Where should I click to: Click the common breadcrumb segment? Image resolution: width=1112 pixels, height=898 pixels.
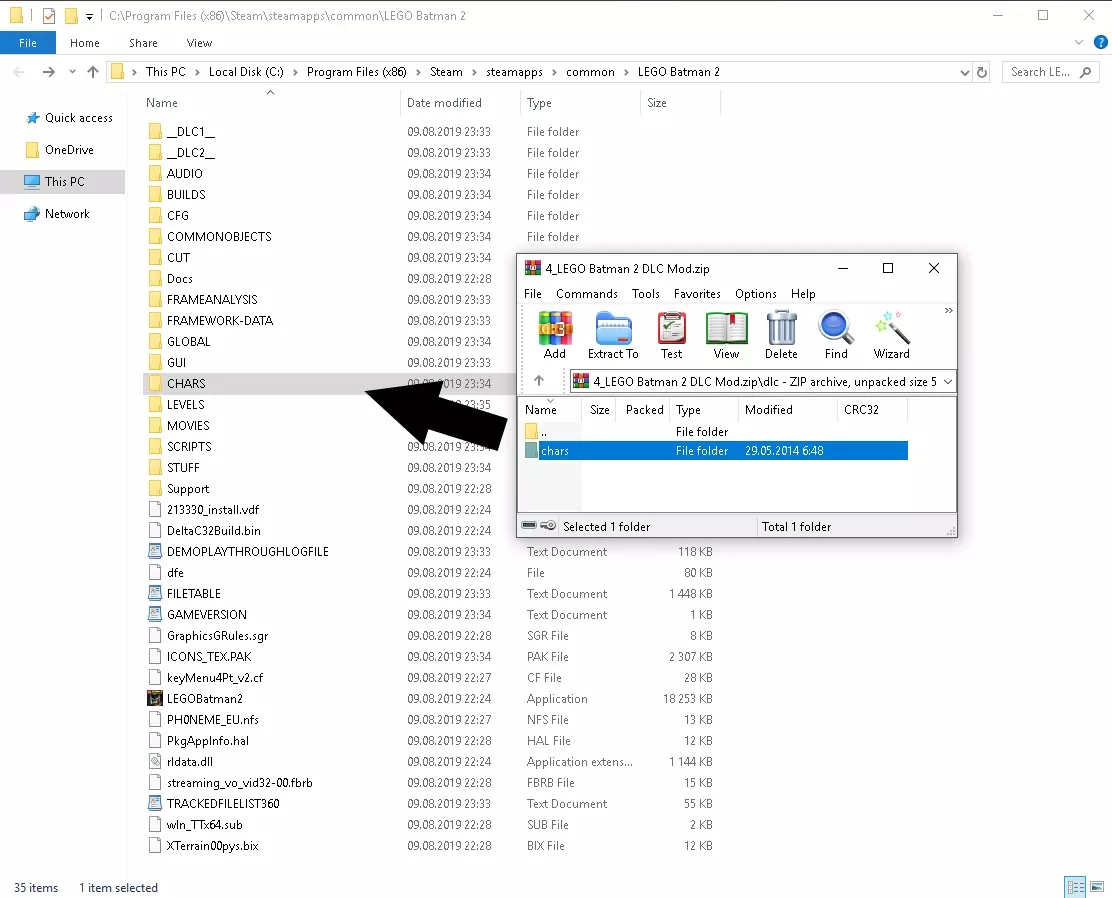pos(590,72)
